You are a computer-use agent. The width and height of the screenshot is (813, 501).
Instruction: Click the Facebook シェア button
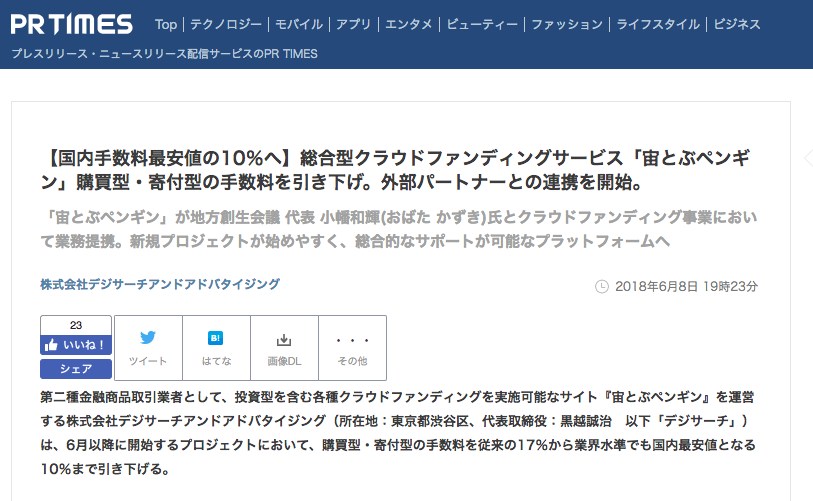[76, 369]
